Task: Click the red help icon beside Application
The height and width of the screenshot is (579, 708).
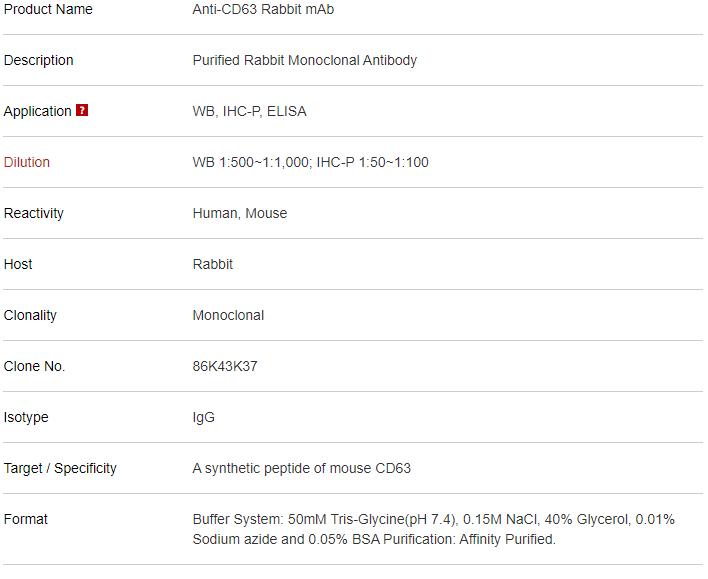Action: 82,110
